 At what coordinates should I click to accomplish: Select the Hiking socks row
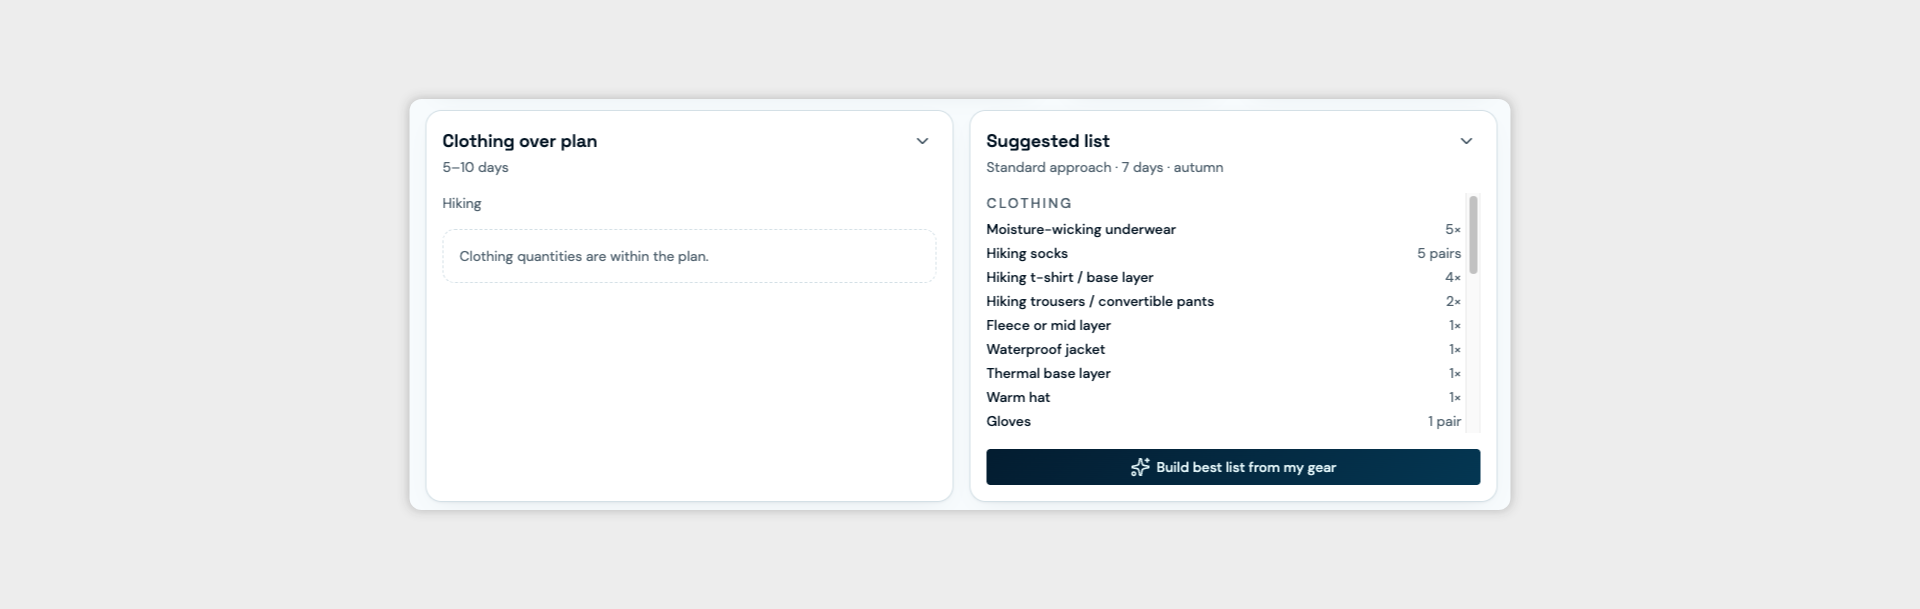(x=1223, y=253)
